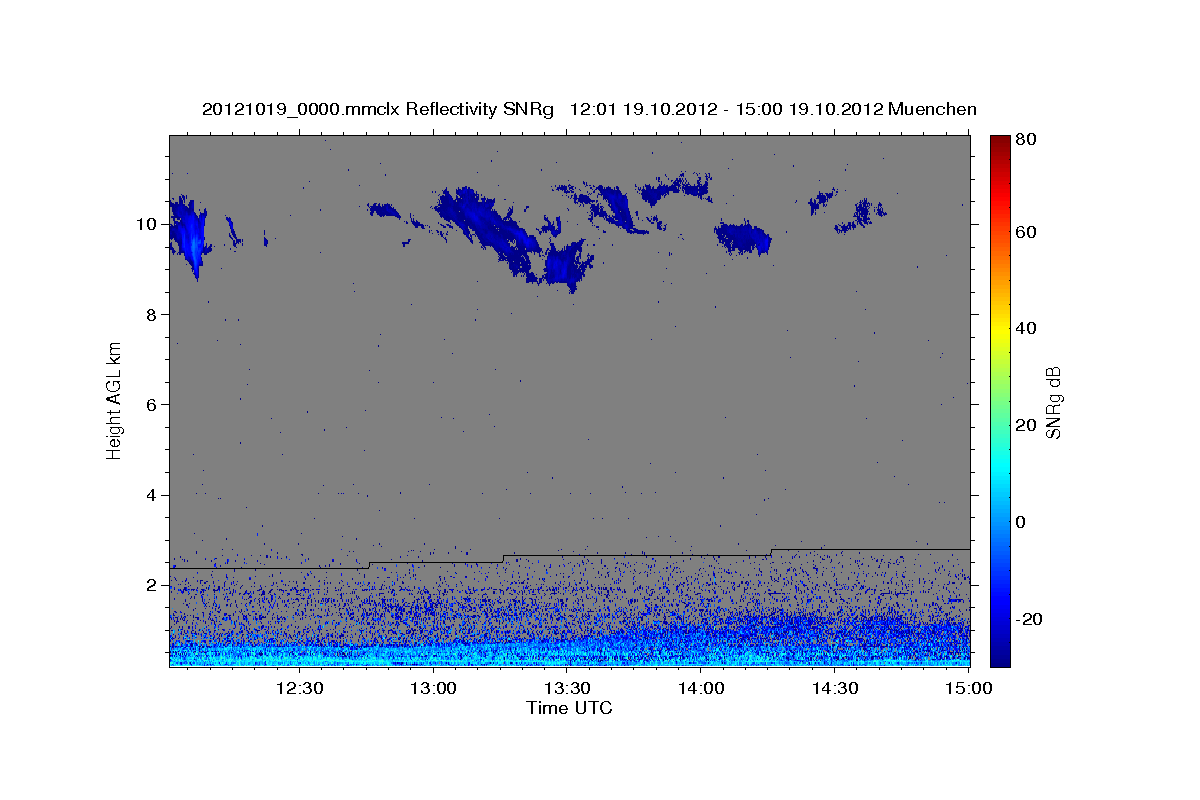Click the colorbar value -20
Screen dimensions: 1200x800
coord(1028,620)
